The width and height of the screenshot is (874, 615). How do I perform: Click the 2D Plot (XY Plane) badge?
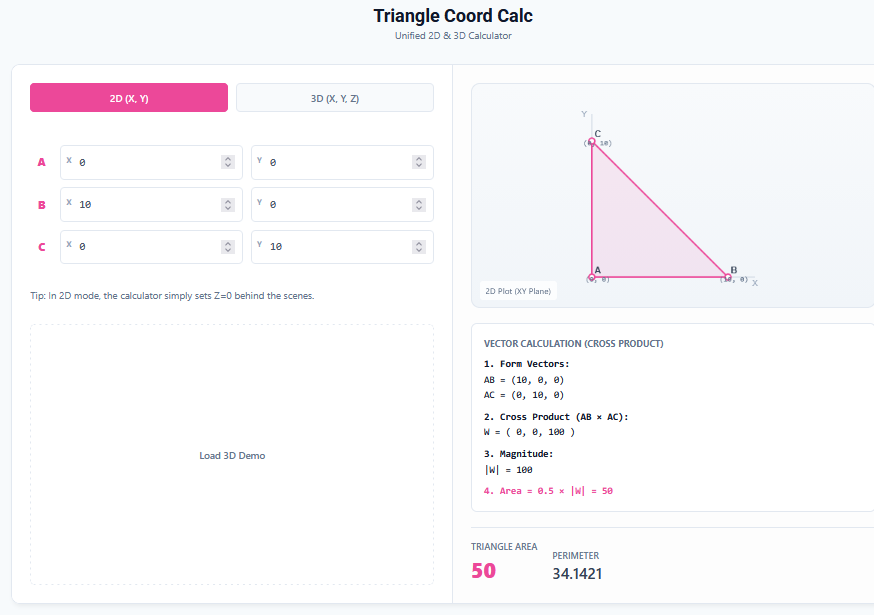tap(517, 290)
